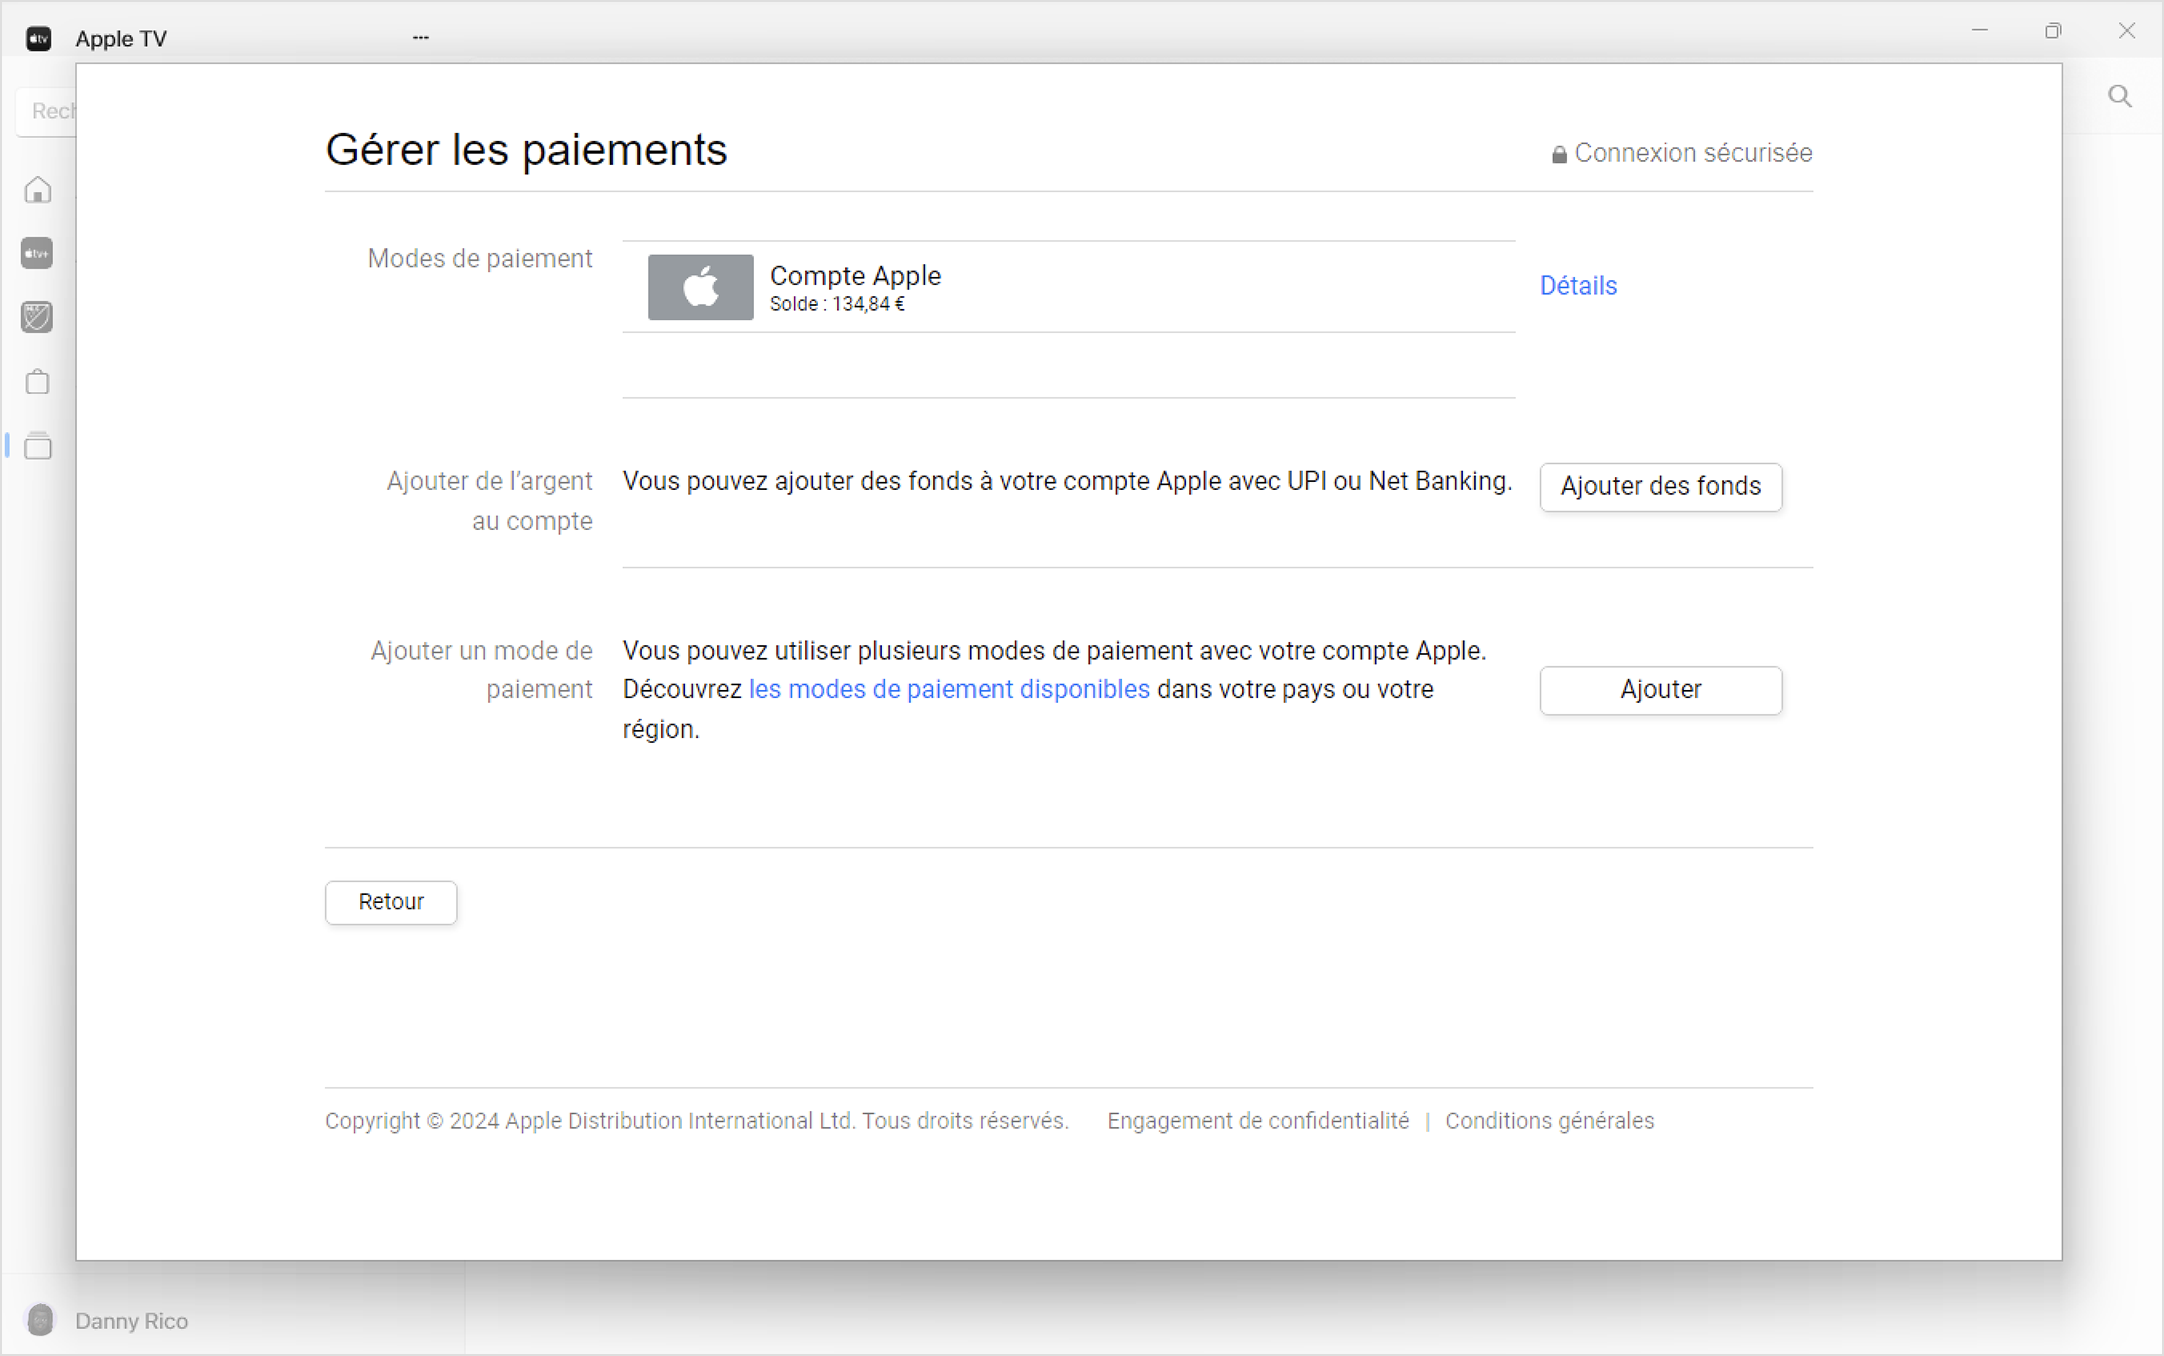2164x1356 pixels.
Task: Click the Solde : 134,84 € text
Action: 837,304
